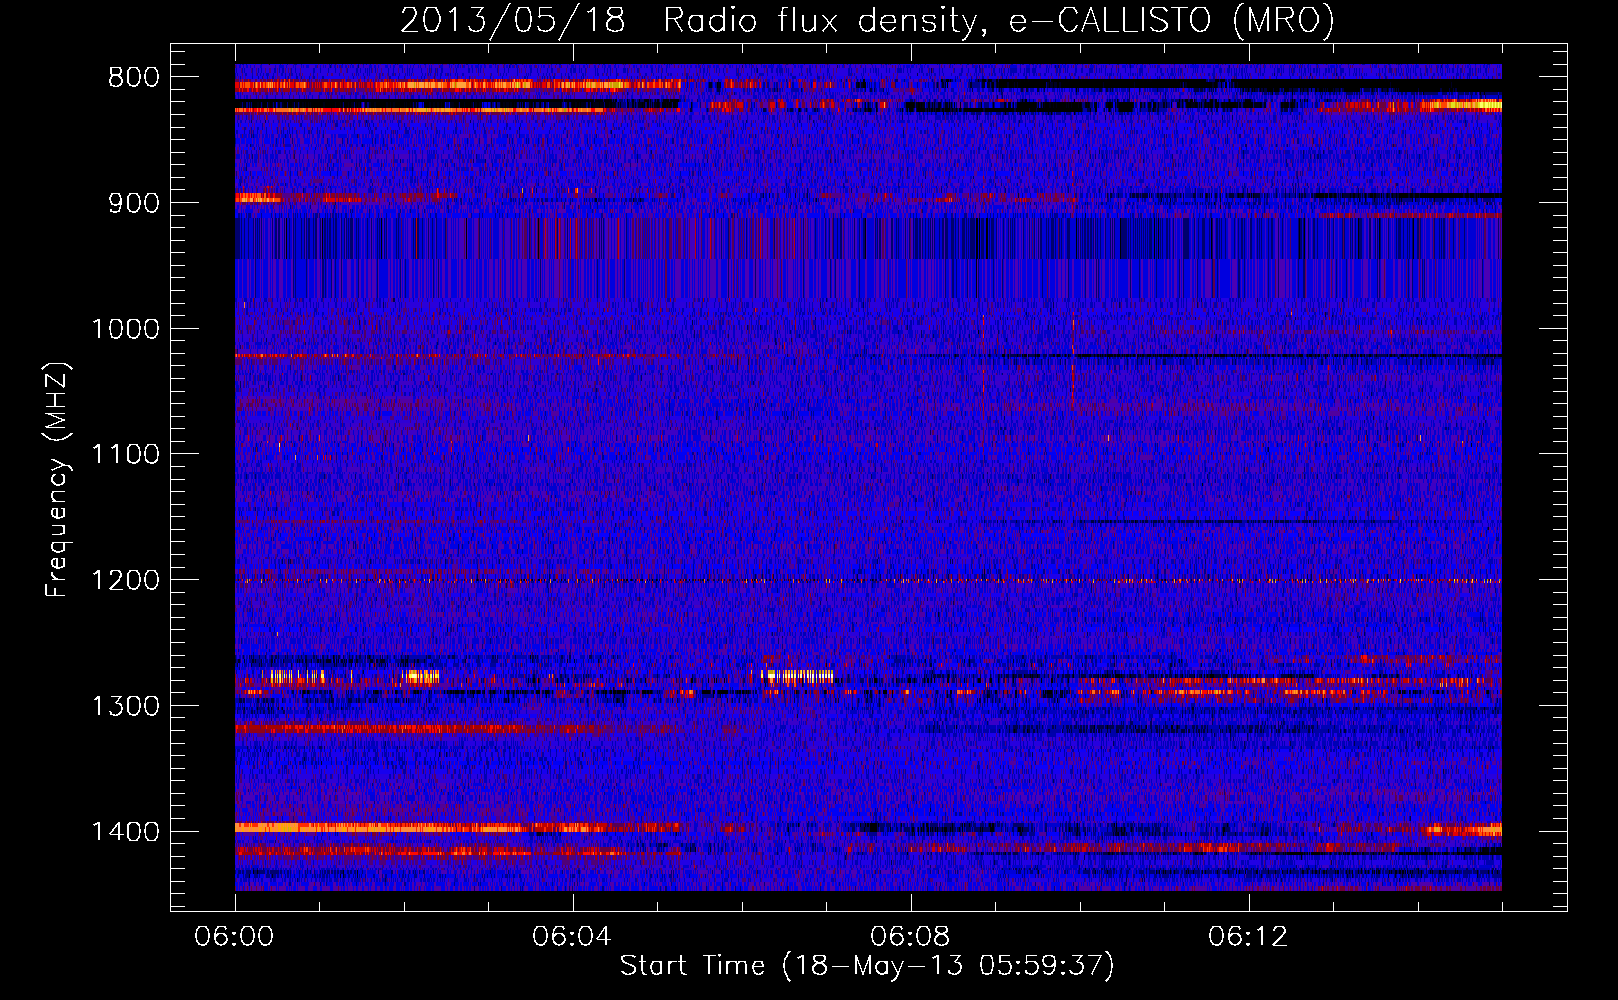Click the 800 frequency tick label
This screenshot has height=1000, width=1618.
click(134, 78)
